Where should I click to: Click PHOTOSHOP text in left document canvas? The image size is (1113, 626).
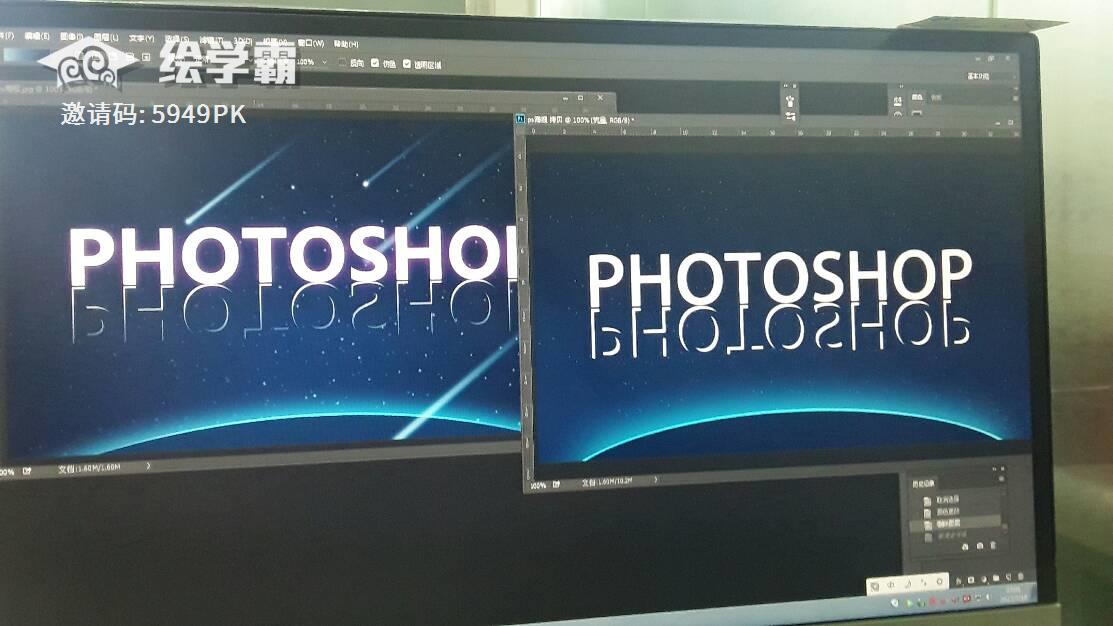[295, 256]
